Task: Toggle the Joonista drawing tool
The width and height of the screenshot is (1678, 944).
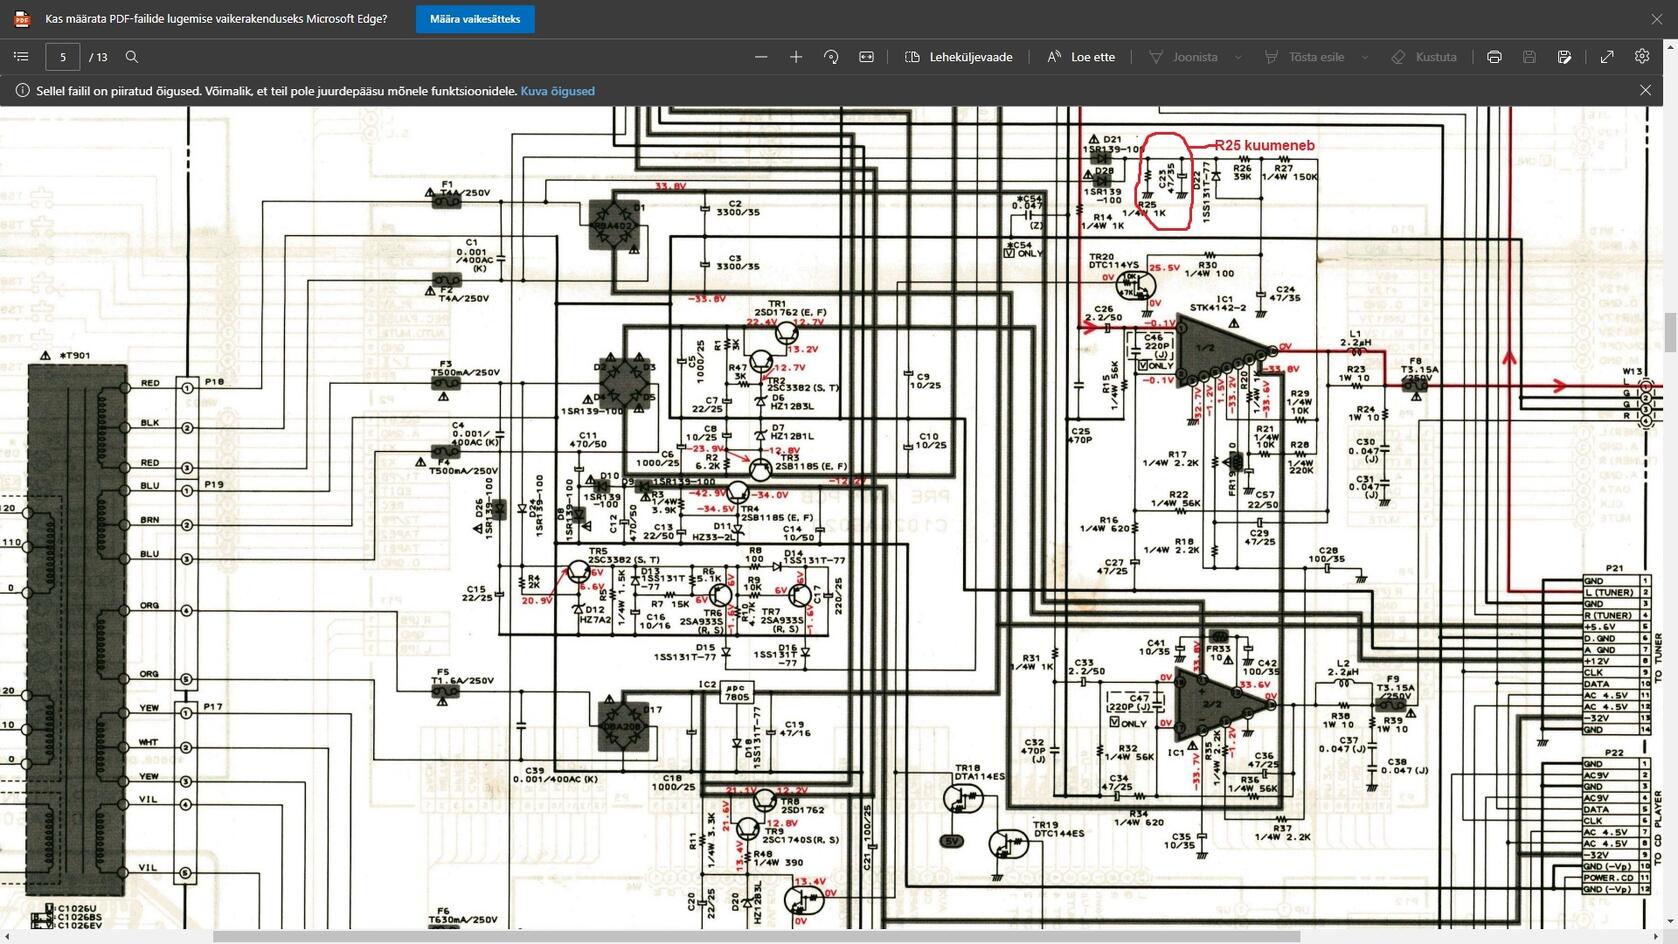Action: [x=1183, y=57]
